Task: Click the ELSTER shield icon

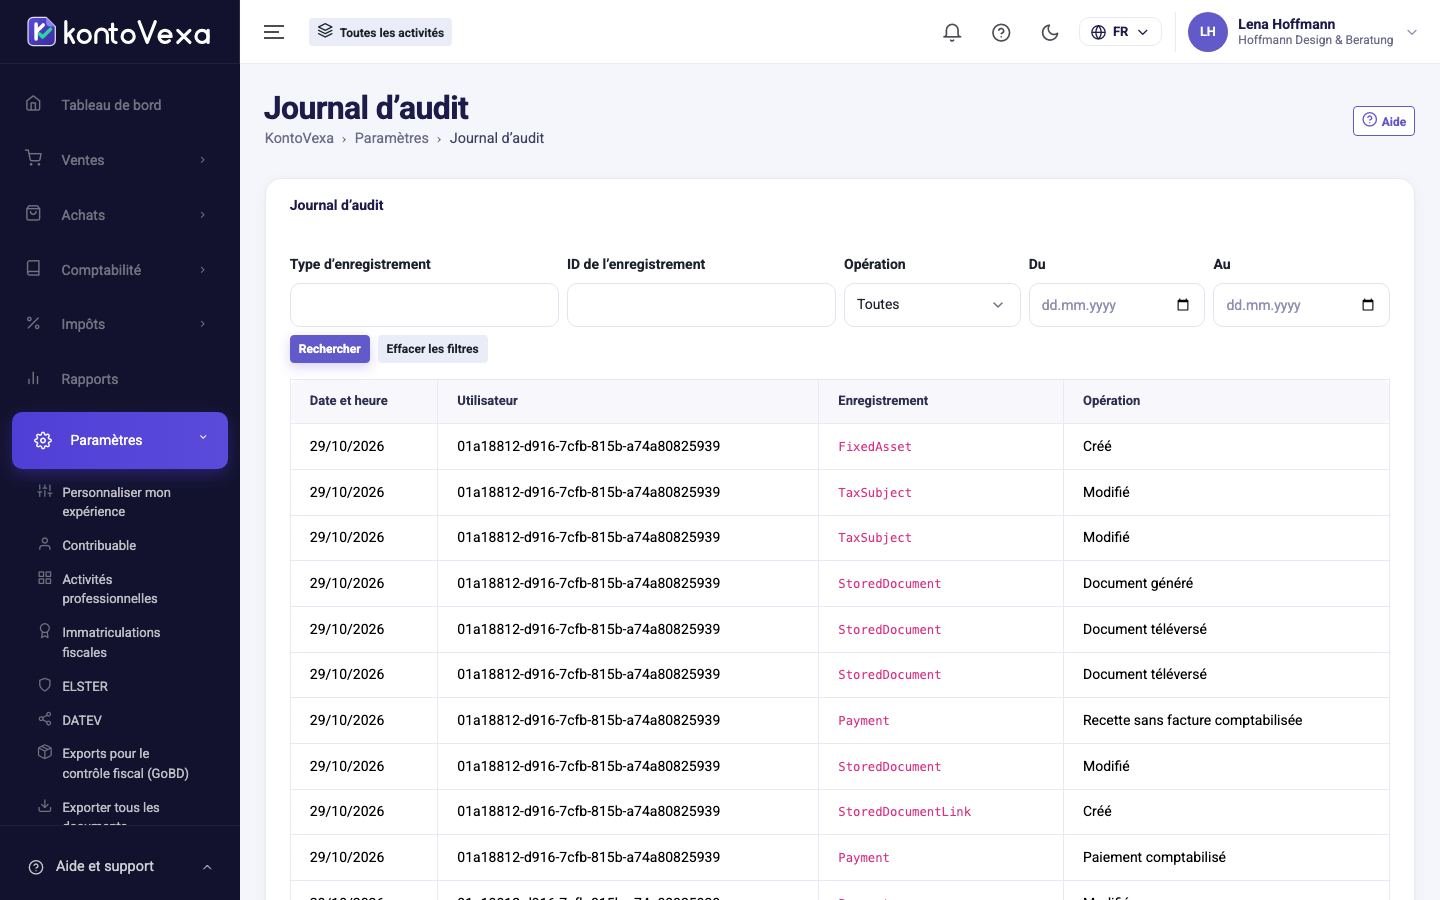Action: point(44,685)
